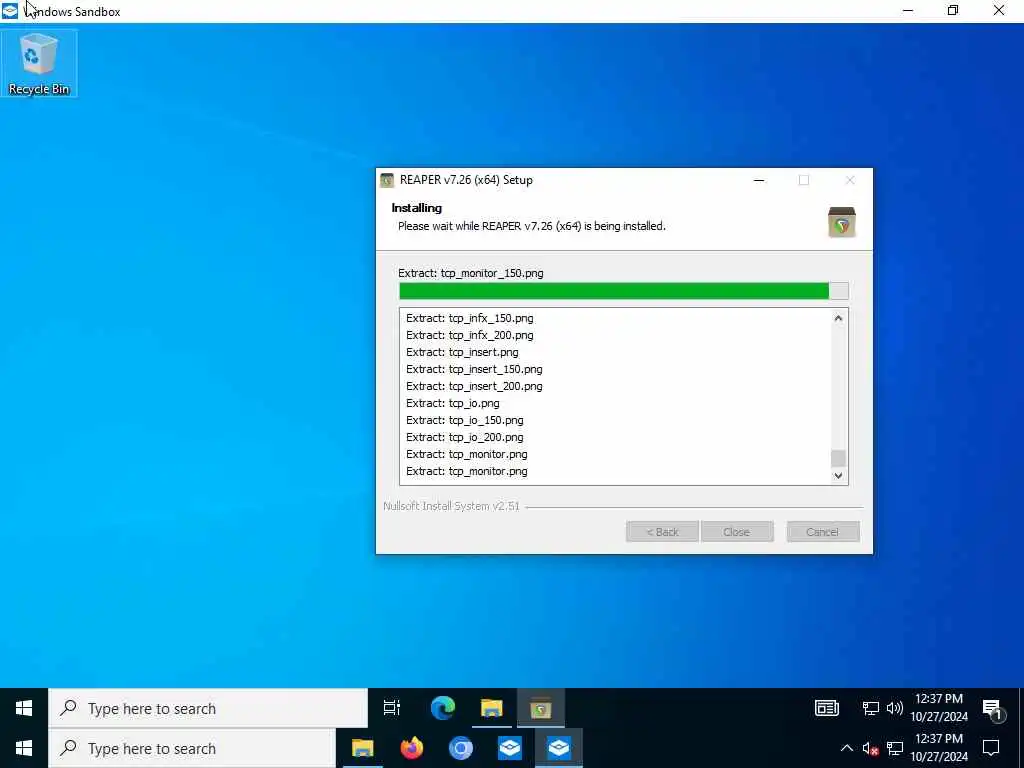Click the installer Close button
The width and height of the screenshot is (1024, 768).
(x=737, y=532)
